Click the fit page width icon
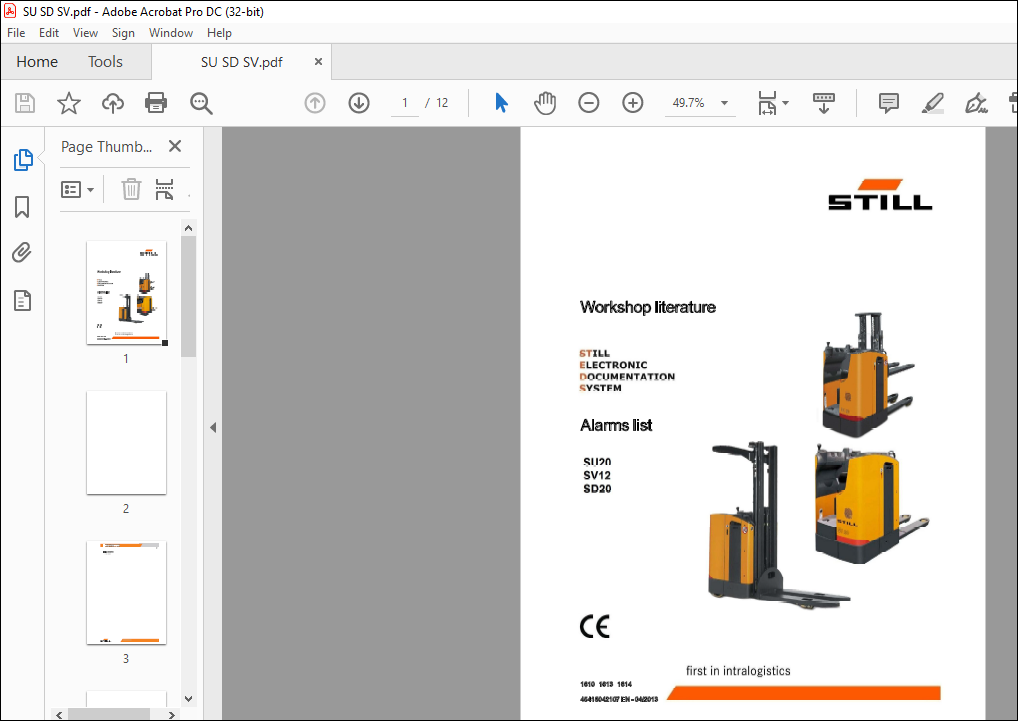 (x=767, y=103)
